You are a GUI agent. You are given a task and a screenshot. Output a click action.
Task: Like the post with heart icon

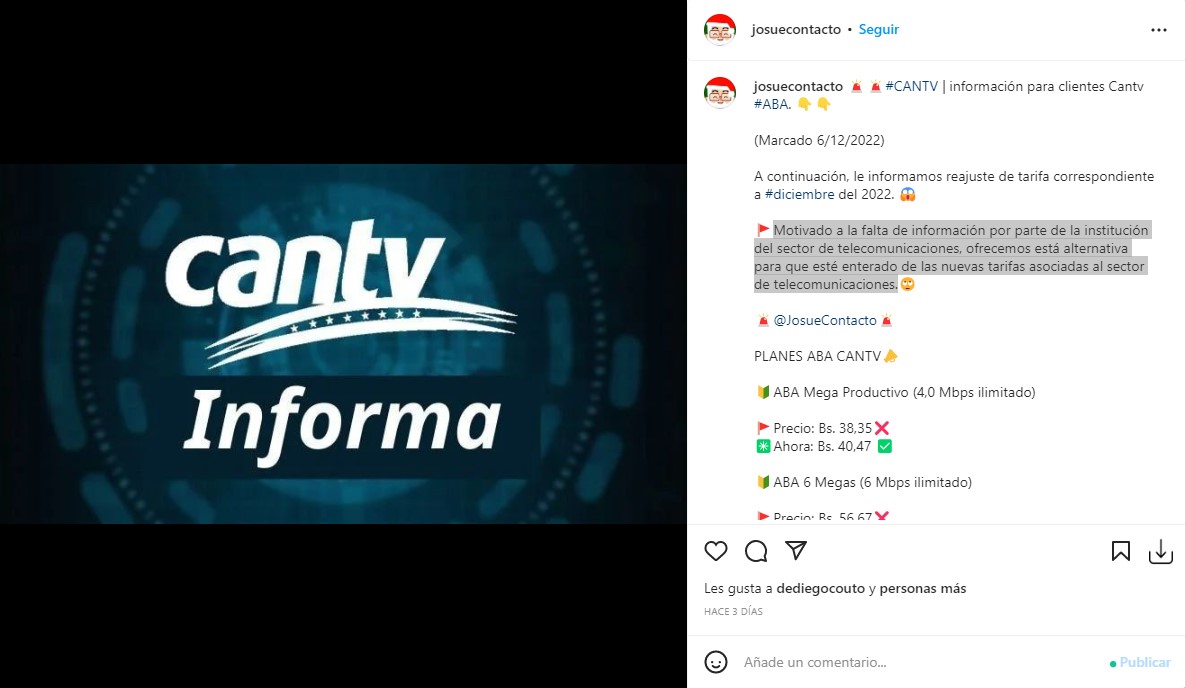(716, 551)
